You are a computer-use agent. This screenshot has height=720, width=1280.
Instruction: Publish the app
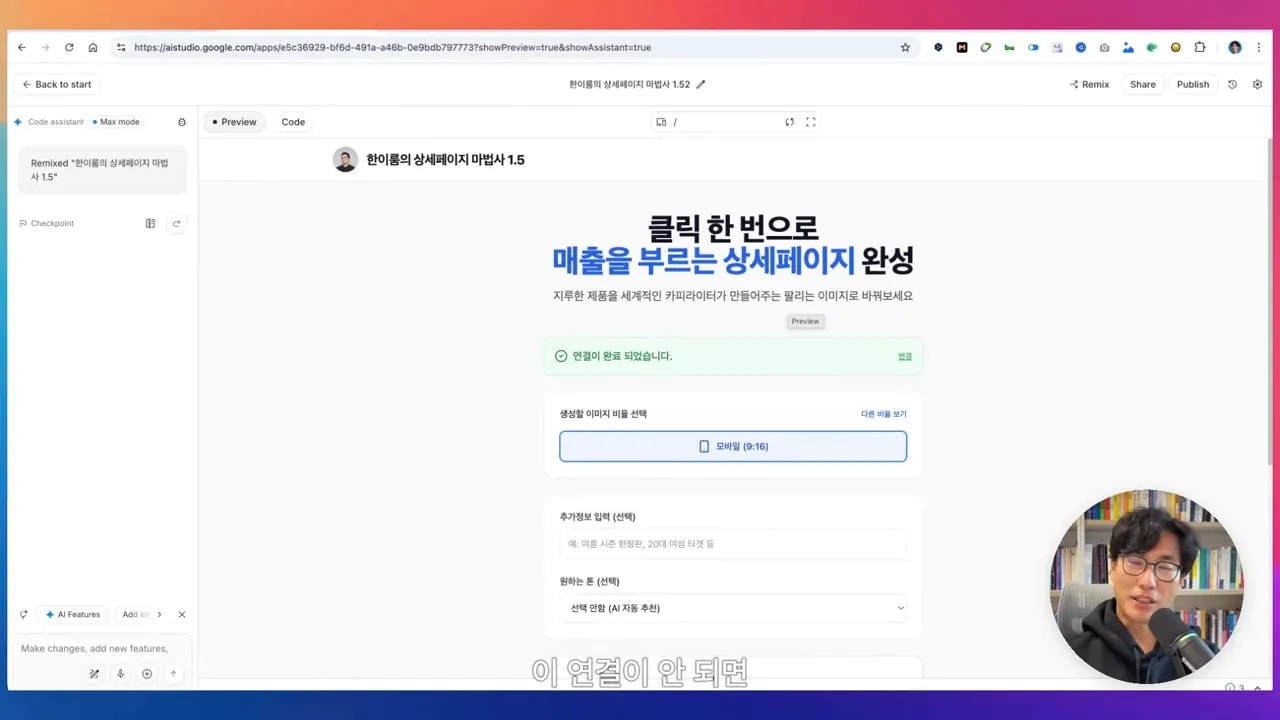click(1192, 84)
